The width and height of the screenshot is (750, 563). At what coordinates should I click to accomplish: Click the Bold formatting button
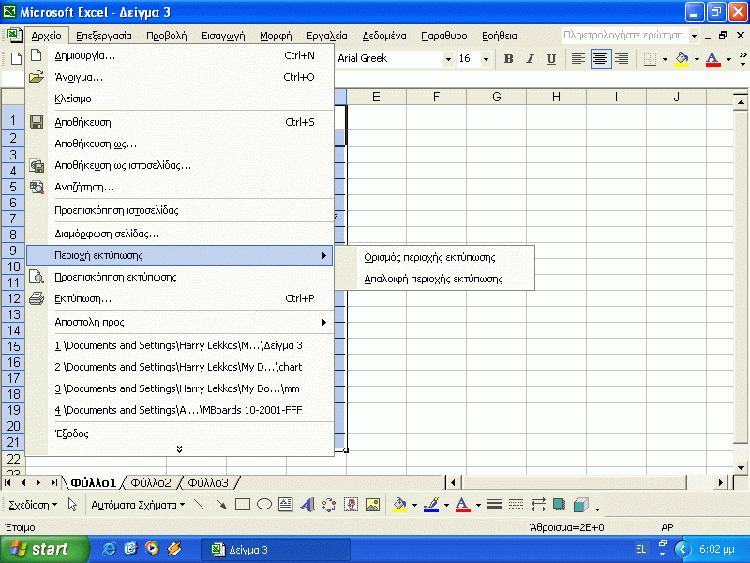click(x=508, y=58)
